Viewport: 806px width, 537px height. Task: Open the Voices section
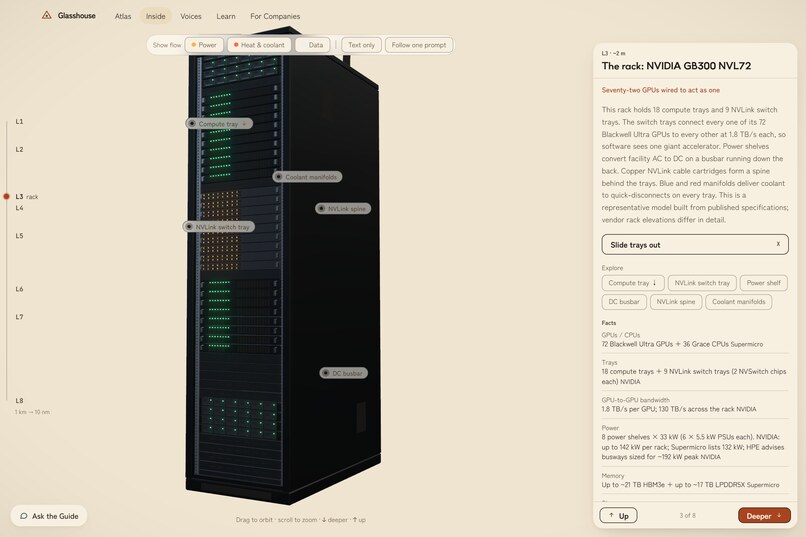191,16
